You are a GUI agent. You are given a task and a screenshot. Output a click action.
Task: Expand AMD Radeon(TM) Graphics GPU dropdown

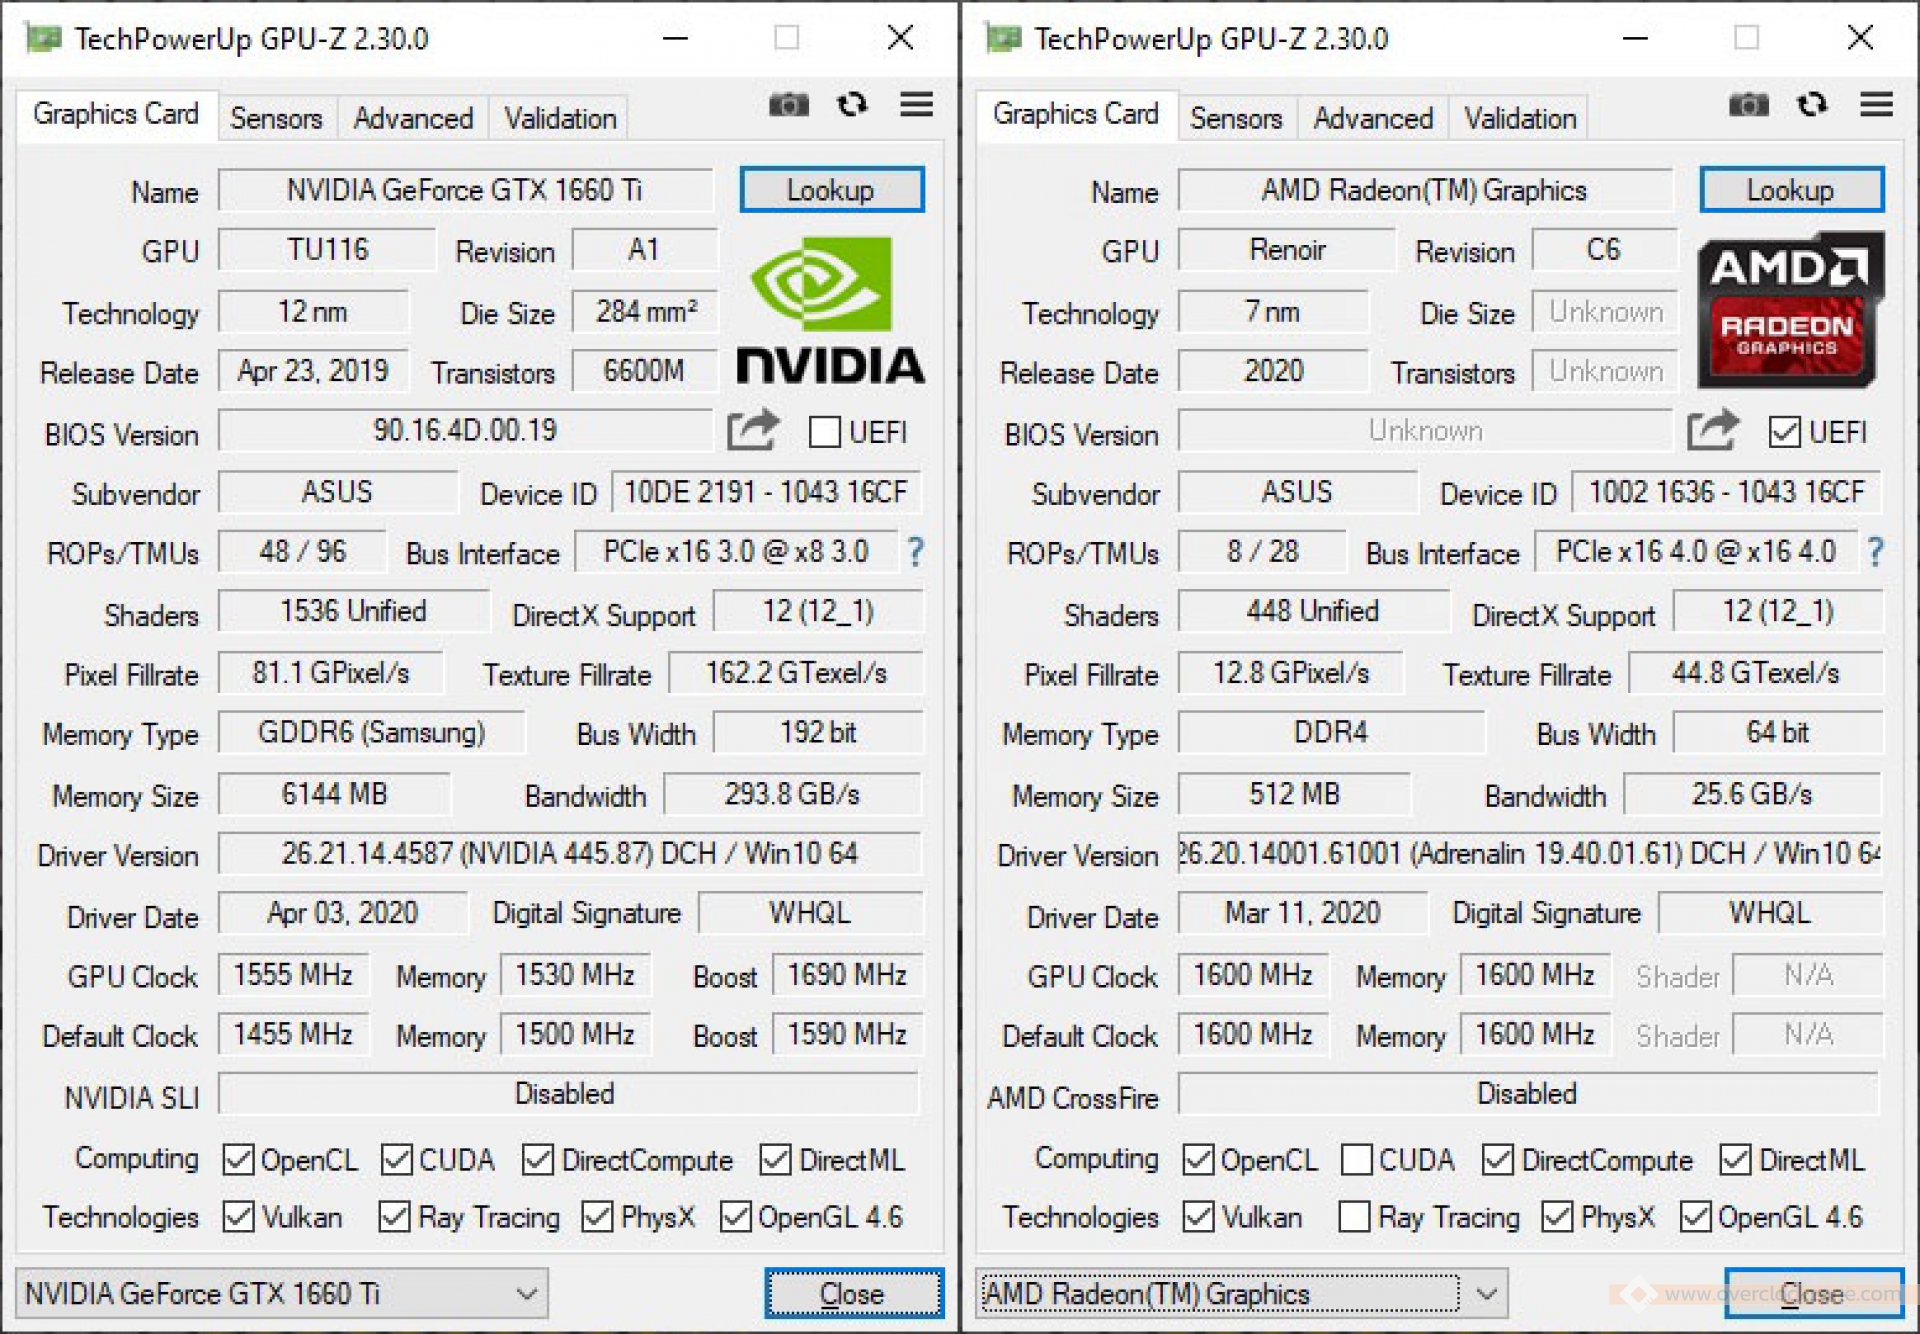1487,1293
